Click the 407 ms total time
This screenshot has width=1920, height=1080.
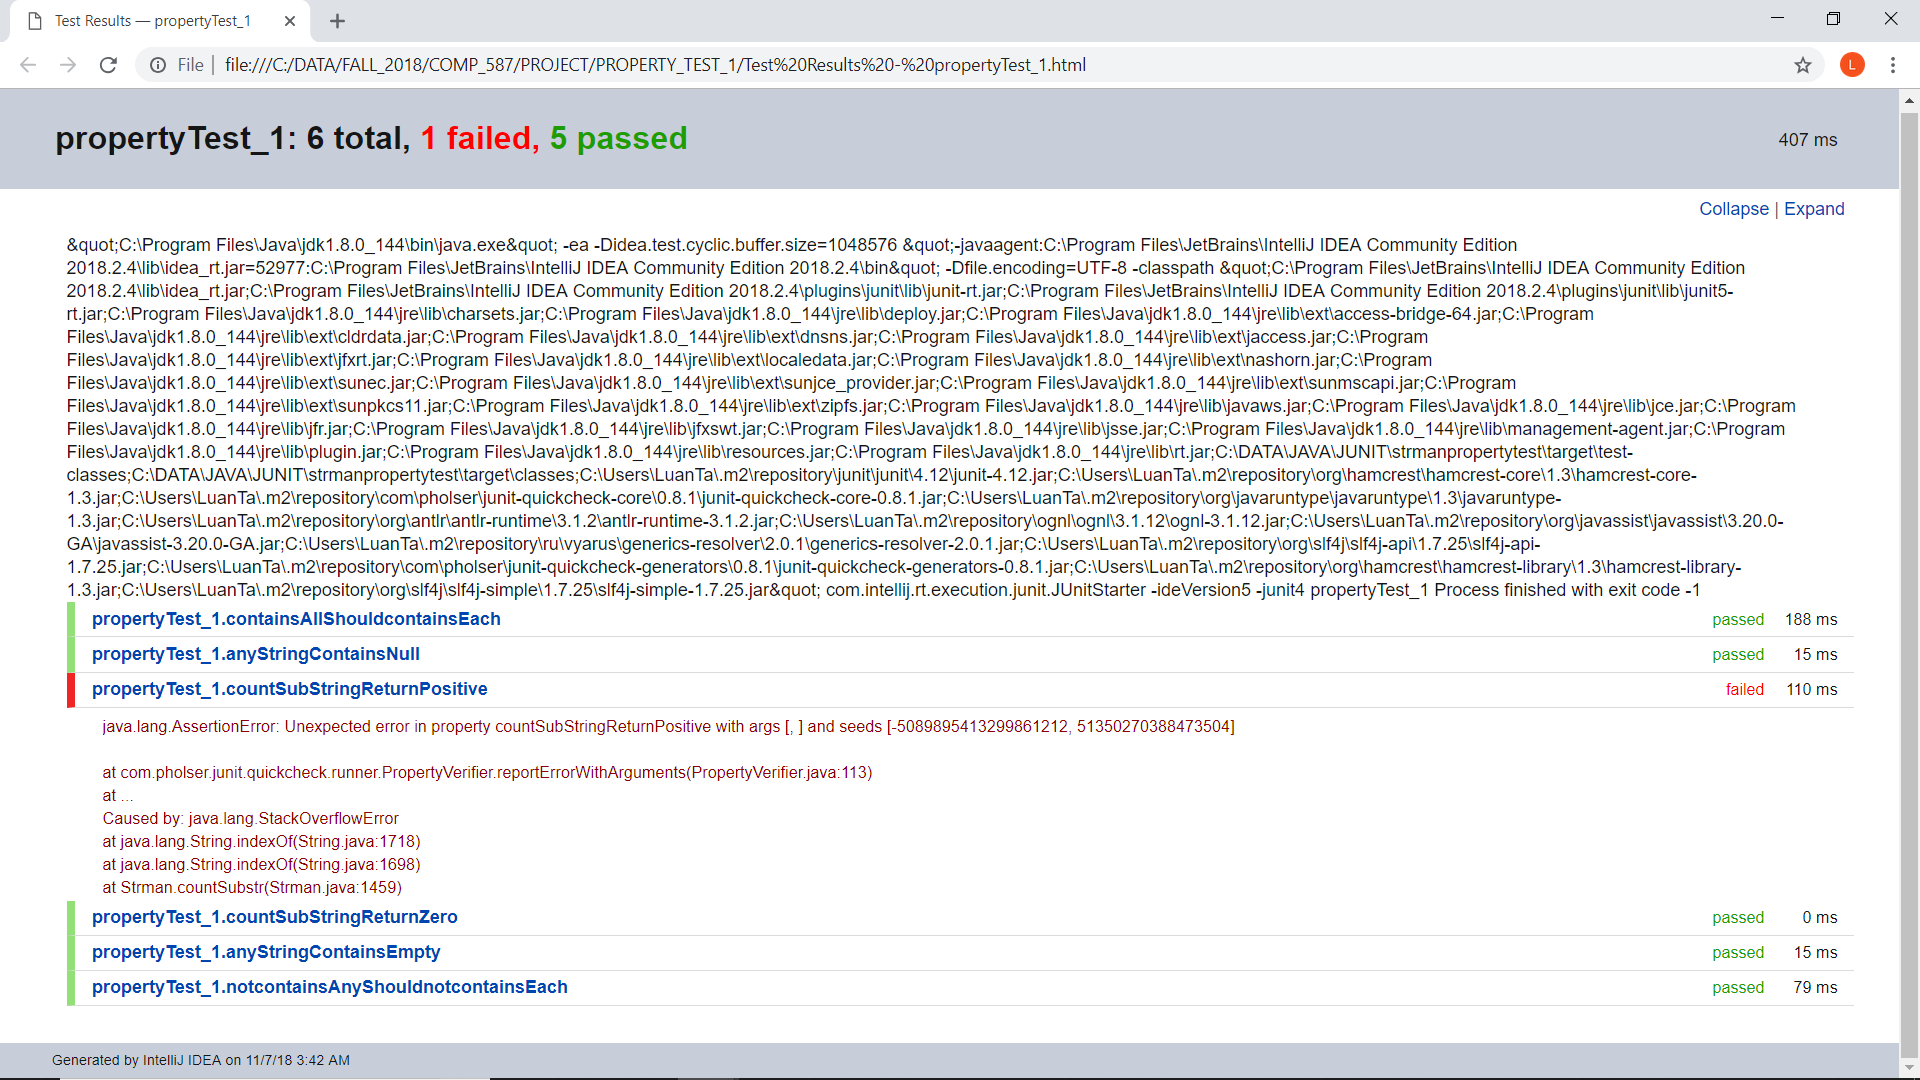click(x=1808, y=140)
